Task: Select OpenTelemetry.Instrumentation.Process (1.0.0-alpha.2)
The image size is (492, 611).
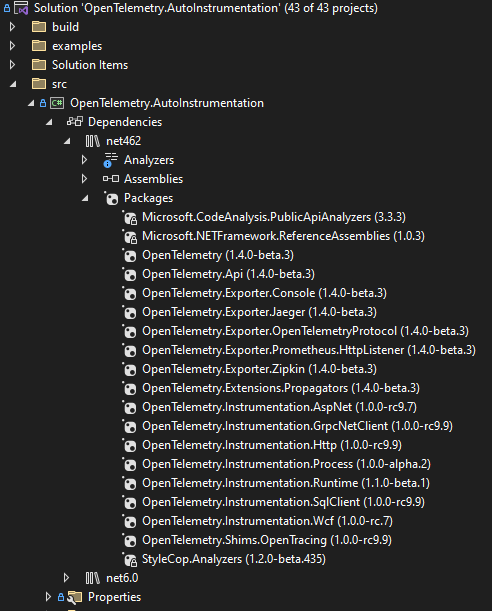Action: click(286, 464)
